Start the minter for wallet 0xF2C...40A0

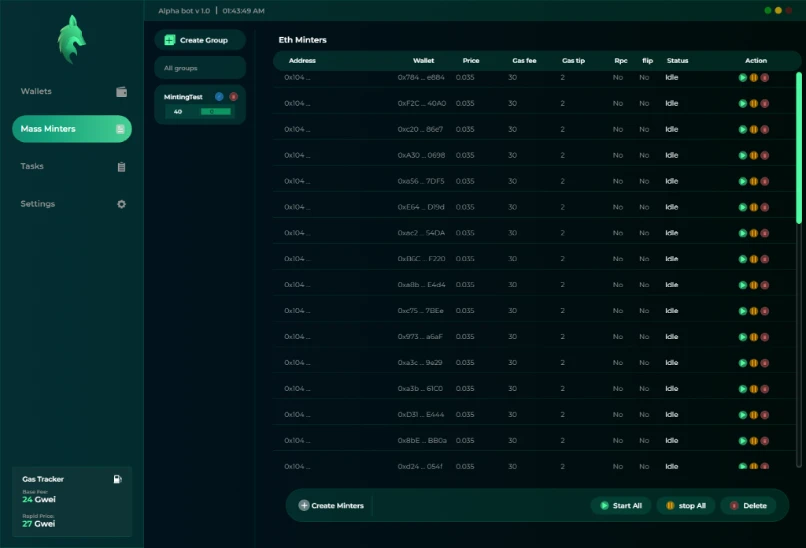point(742,103)
